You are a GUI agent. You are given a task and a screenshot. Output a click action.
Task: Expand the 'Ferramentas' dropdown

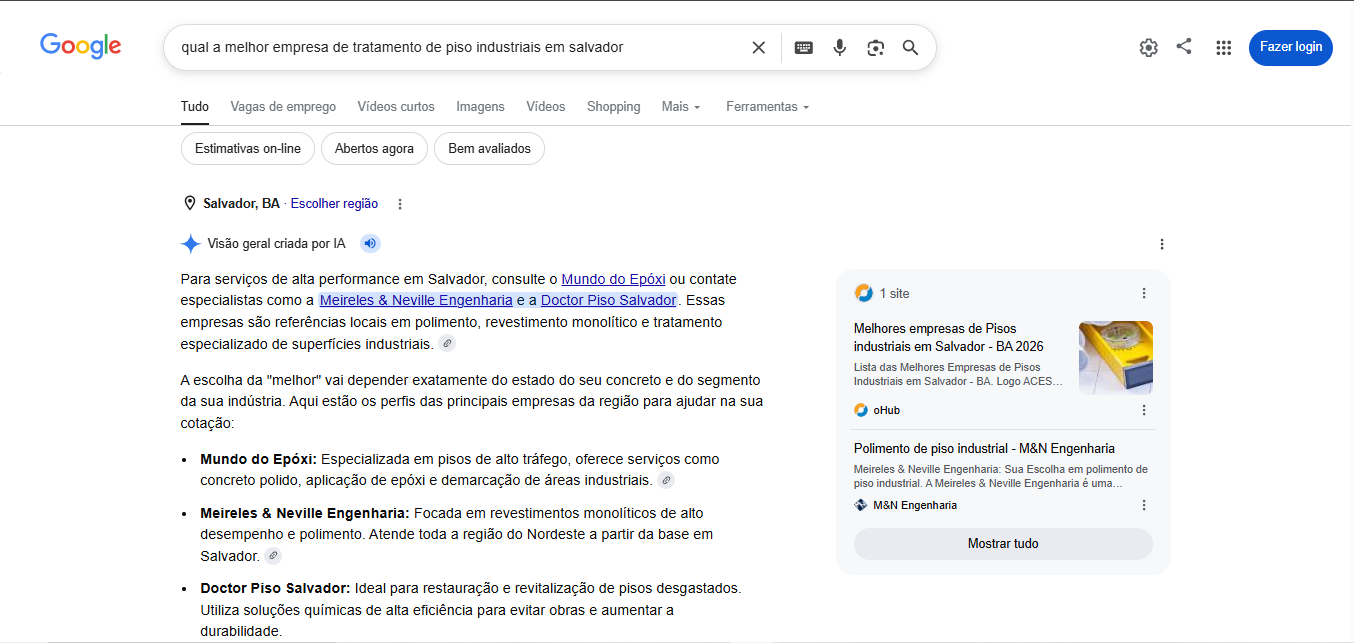coord(767,106)
